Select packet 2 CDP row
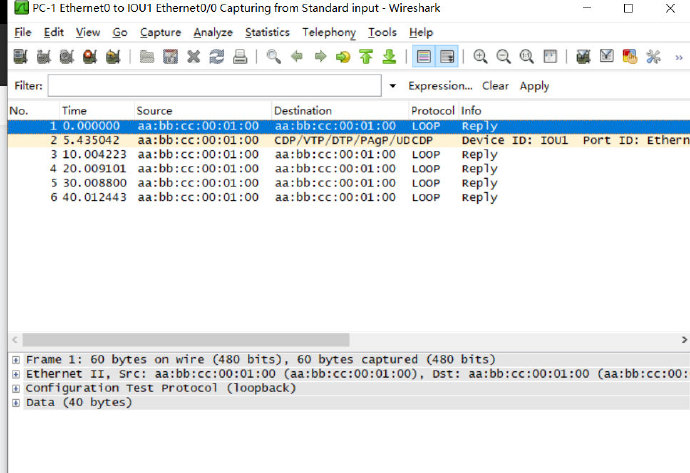Viewport: 690px width, 473px height. pos(349,140)
